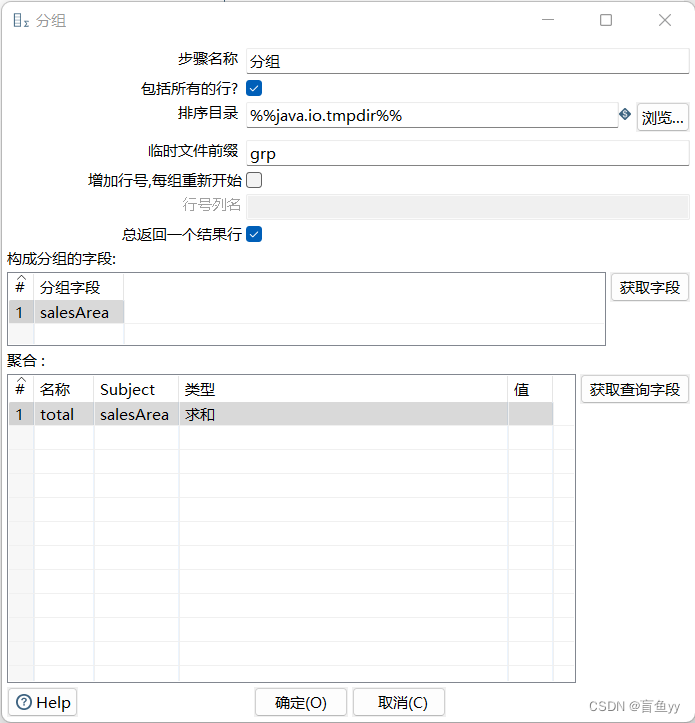Click the 临时文件前缀 input field
The height and width of the screenshot is (723, 695).
468,153
